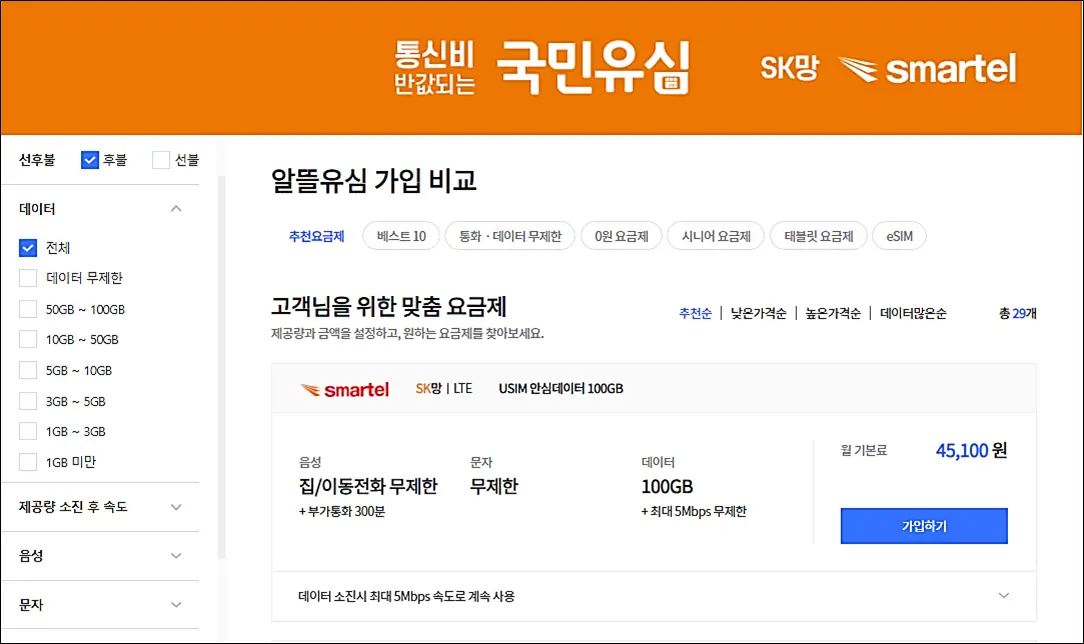The height and width of the screenshot is (644, 1084).
Task: Expand the plan card detail chevron
Action: click(x=1003, y=594)
